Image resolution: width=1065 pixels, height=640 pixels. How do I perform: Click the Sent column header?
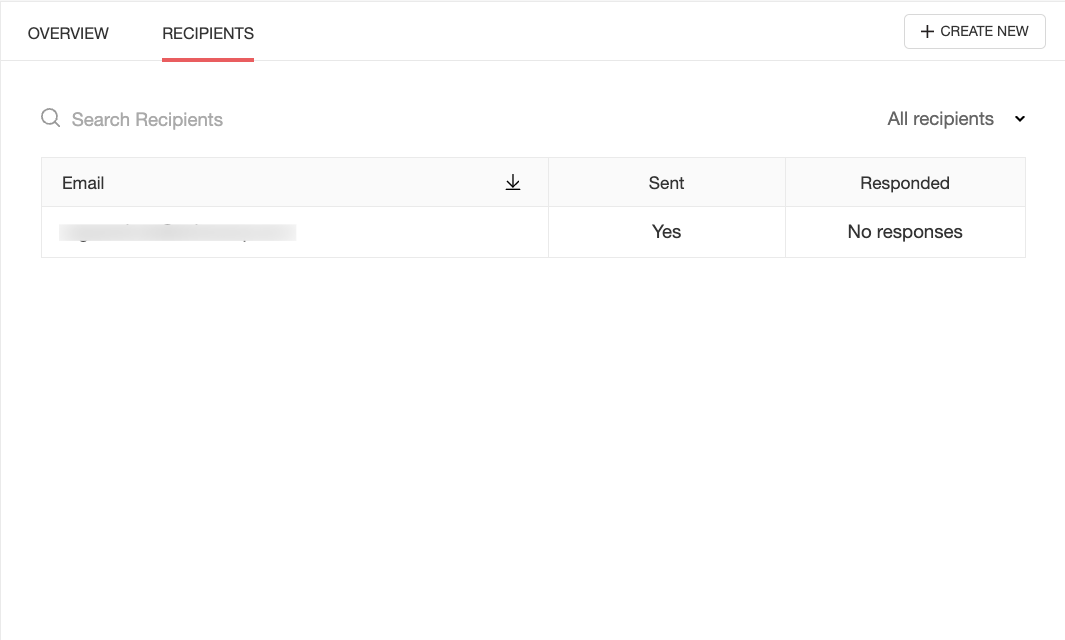666,182
